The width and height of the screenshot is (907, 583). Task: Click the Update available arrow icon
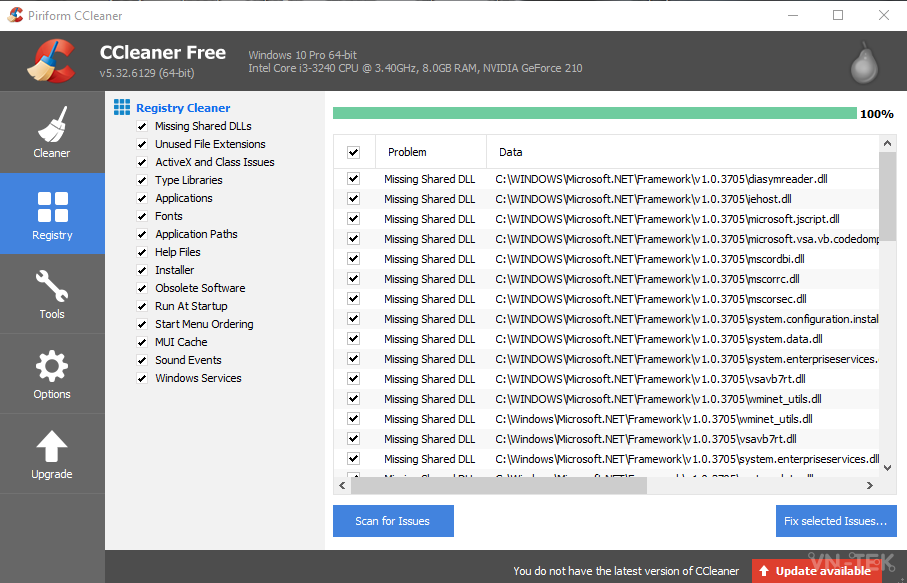[x=764, y=571]
